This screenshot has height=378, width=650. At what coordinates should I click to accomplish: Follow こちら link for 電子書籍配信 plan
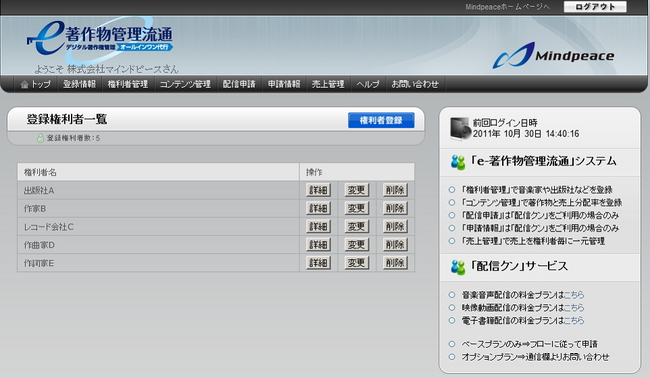(x=574, y=321)
